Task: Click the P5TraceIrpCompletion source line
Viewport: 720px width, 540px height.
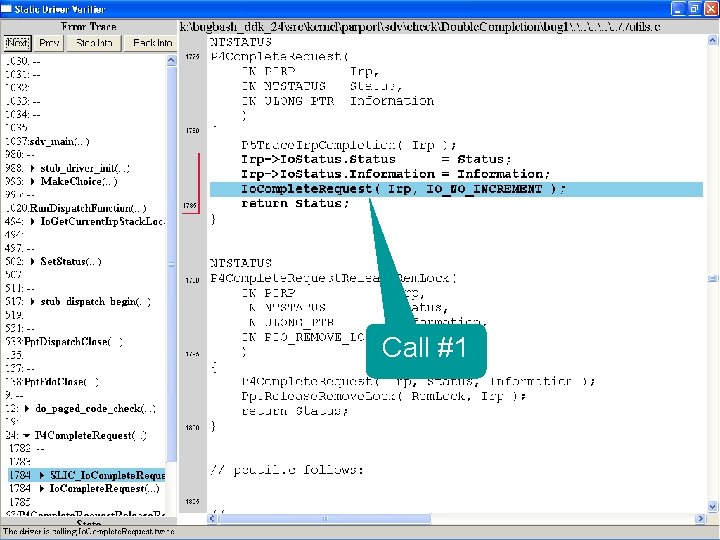Action: (349, 145)
